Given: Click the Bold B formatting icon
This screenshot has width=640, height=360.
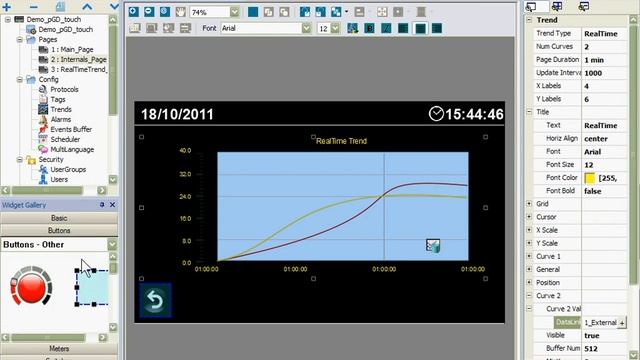Looking at the screenshot, I should coord(369,28).
